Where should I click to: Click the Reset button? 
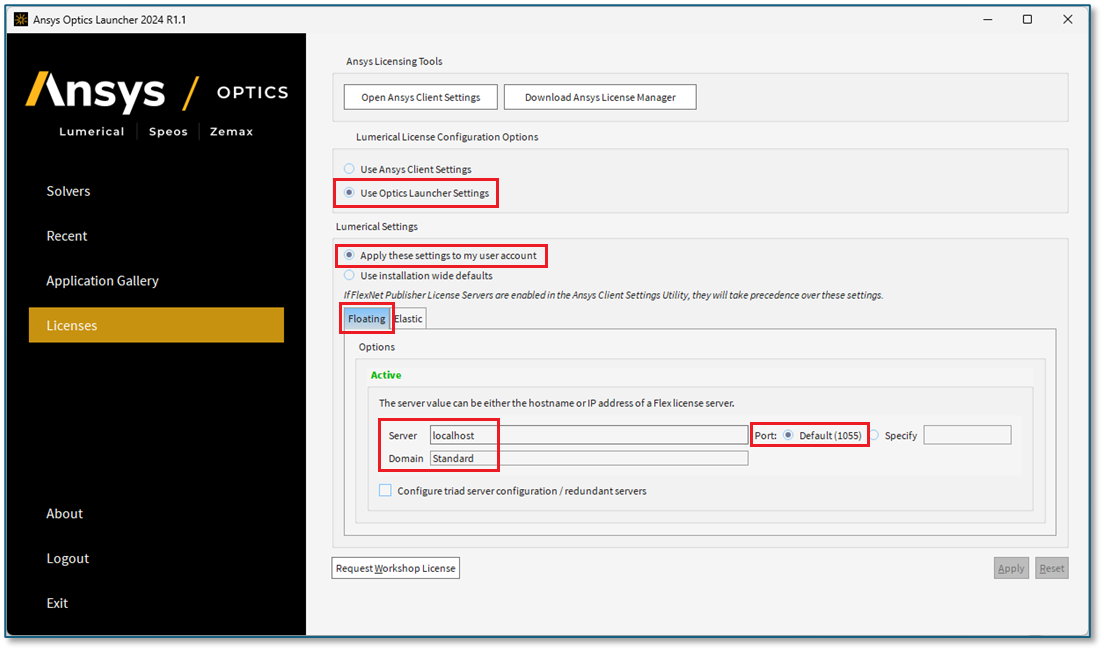[1052, 568]
